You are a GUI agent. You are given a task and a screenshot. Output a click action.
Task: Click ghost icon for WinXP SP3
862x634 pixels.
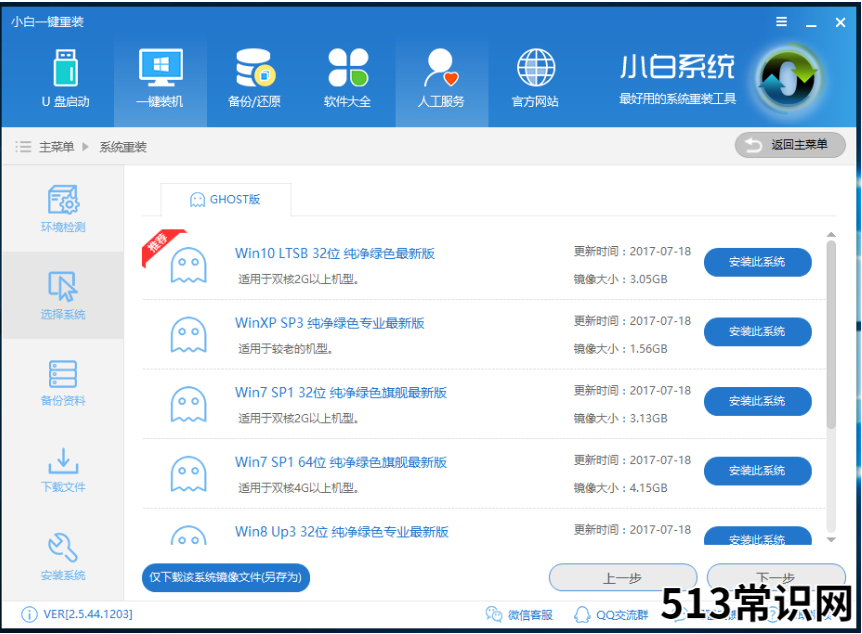(x=189, y=334)
